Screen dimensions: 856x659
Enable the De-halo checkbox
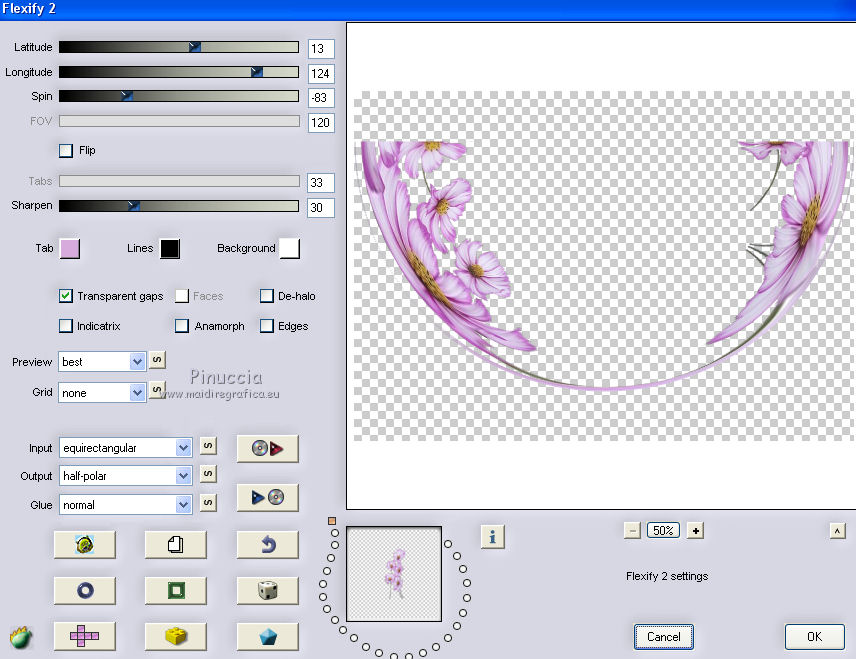(x=266, y=296)
